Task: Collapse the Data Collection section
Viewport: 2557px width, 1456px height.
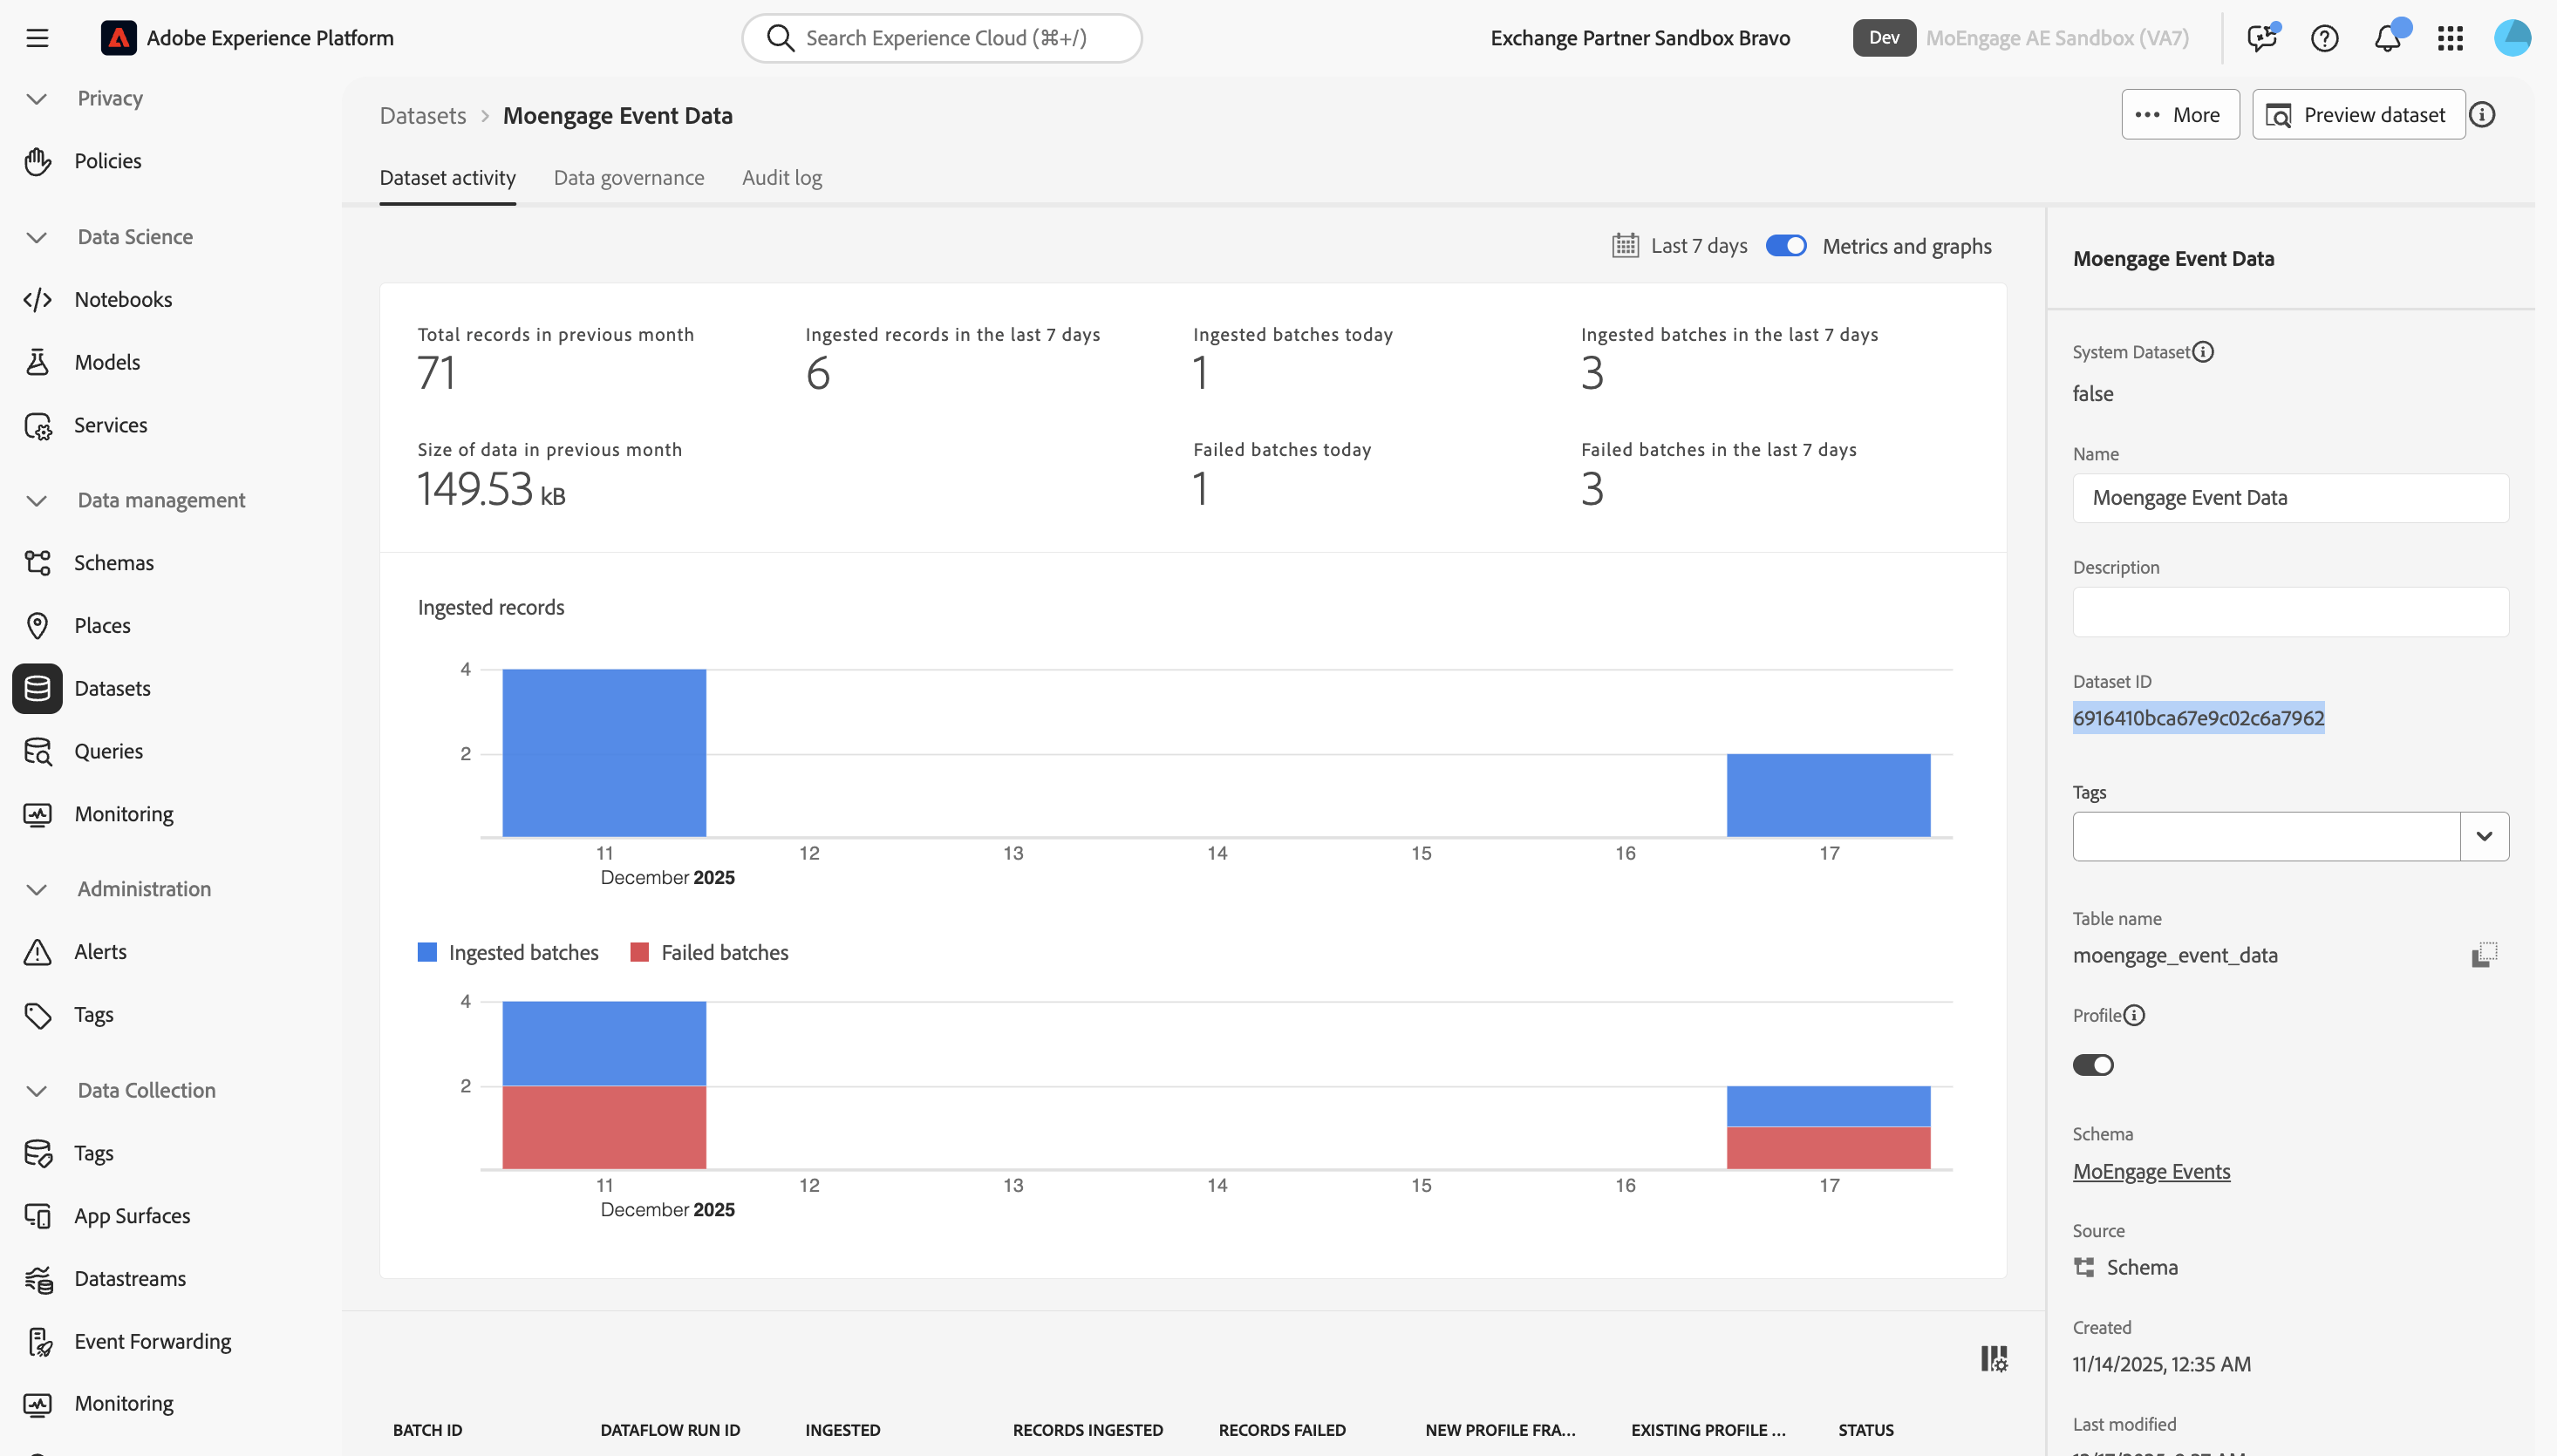Action: pyautogui.click(x=37, y=1090)
